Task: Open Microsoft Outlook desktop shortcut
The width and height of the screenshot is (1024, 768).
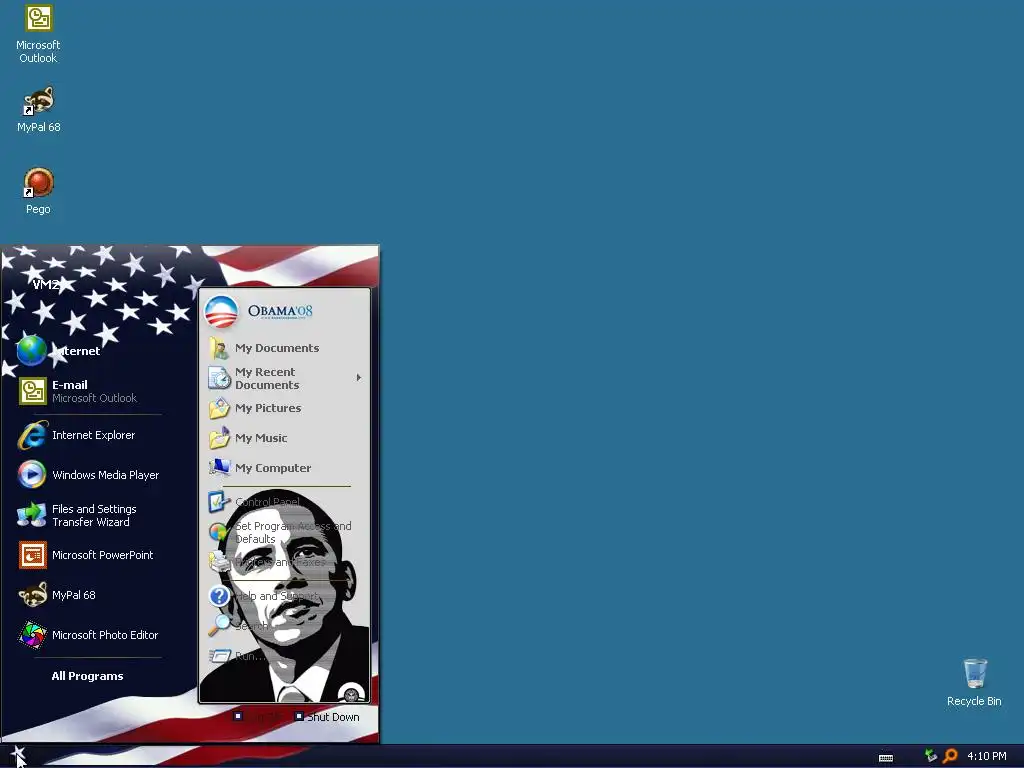Action: pyautogui.click(x=38, y=34)
